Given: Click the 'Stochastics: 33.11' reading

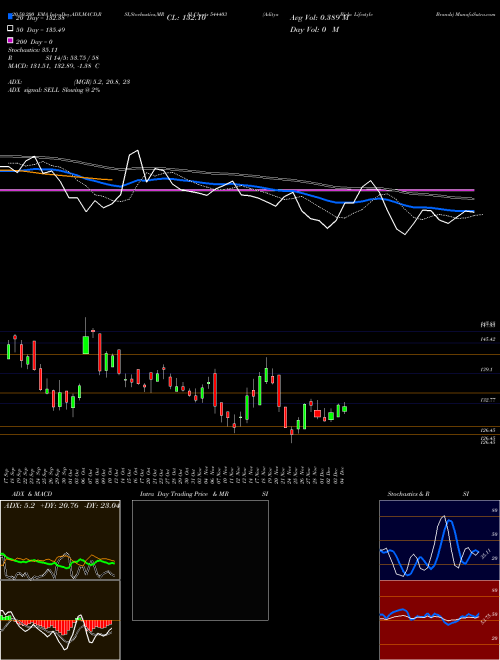Looking at the screenshot, I should click(x=32, y=50).
